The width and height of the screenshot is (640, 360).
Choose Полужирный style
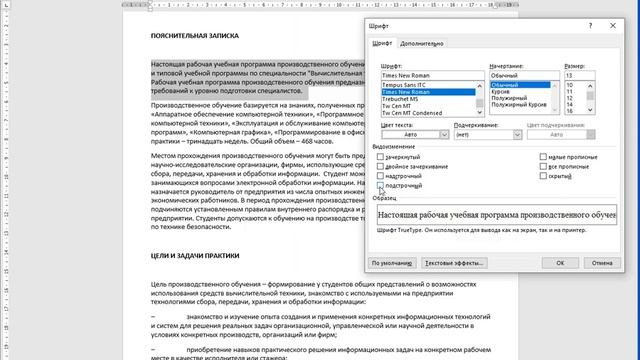click(x=520, y=98)
